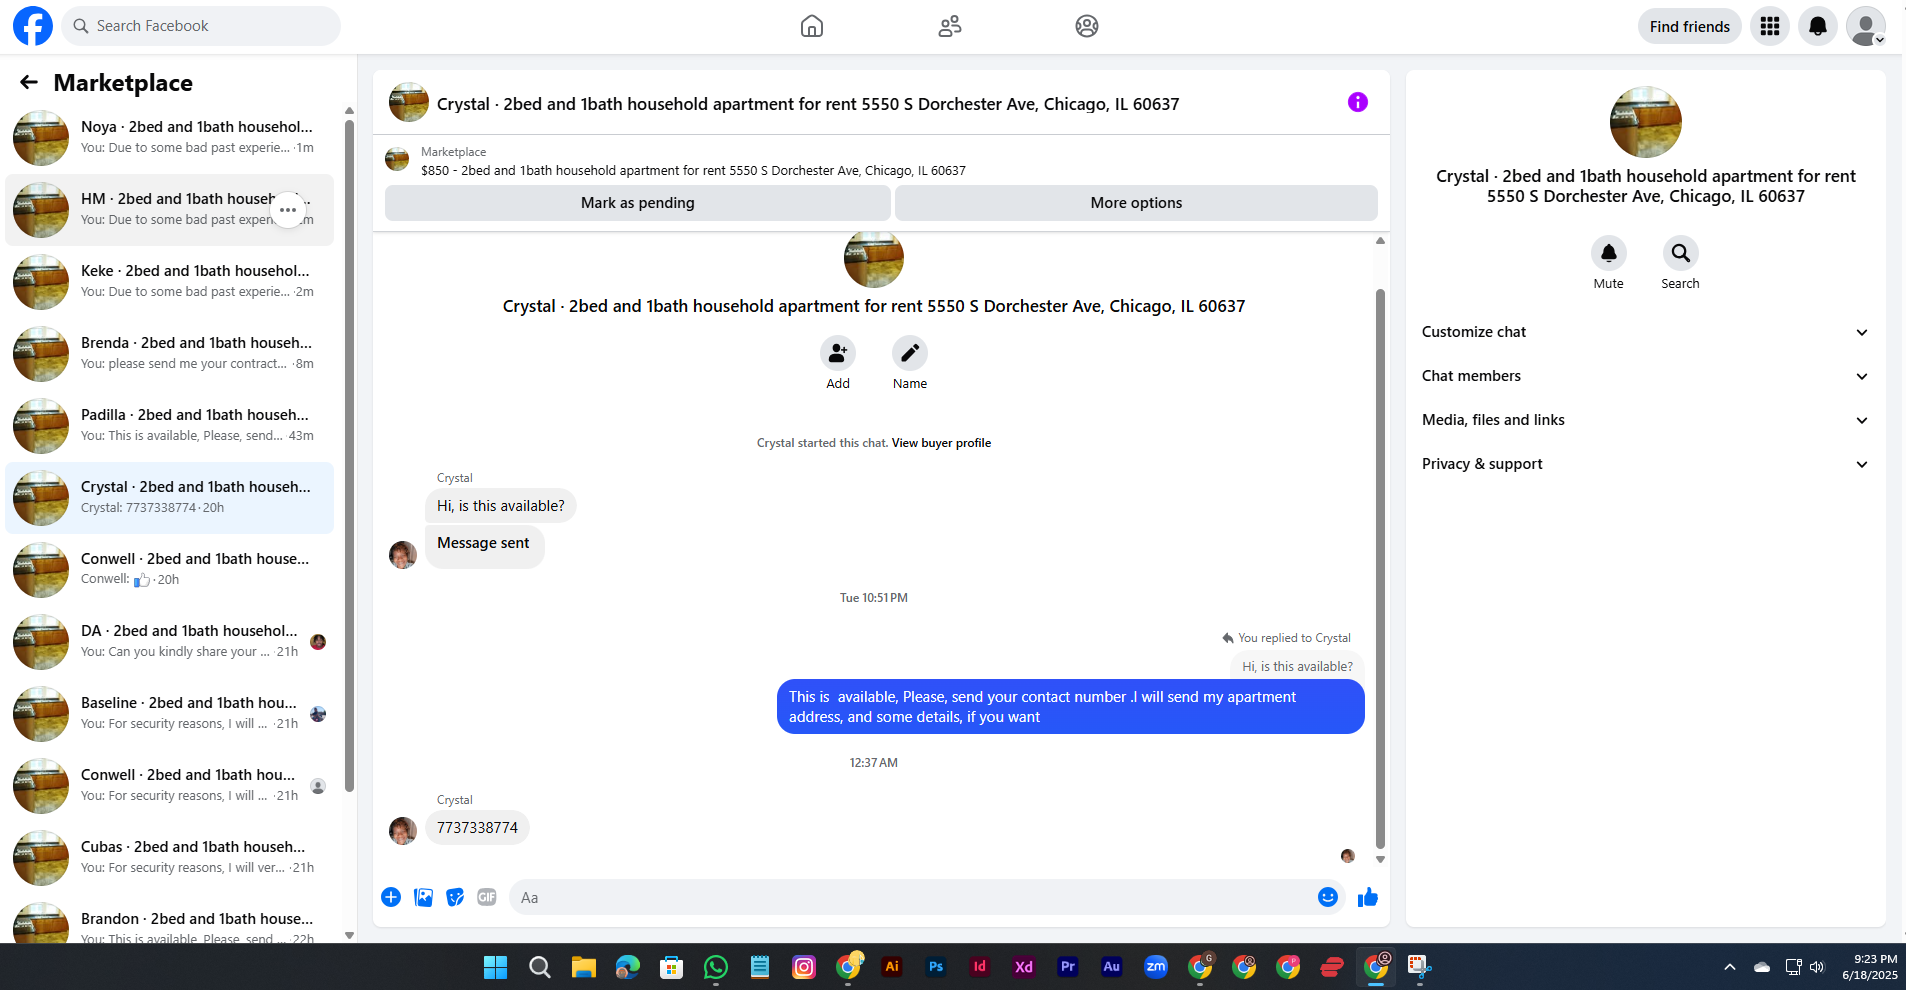
Task: Open the Windows Start menu
Action: point(496,967)
